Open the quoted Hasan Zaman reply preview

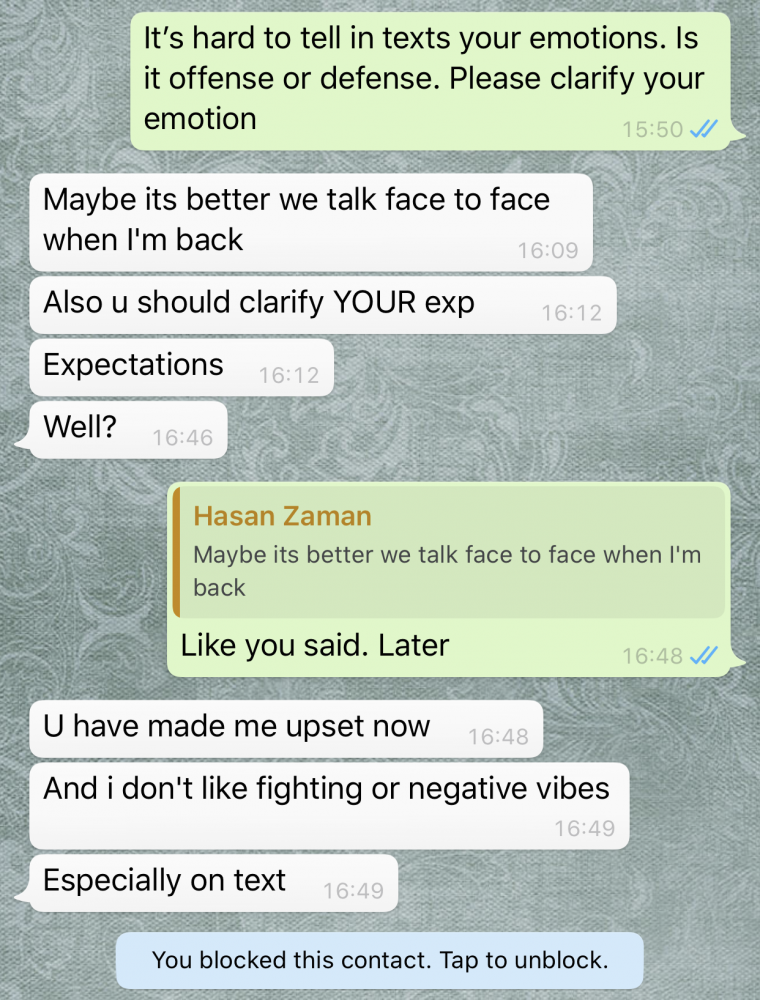click(x=449, y=552)
